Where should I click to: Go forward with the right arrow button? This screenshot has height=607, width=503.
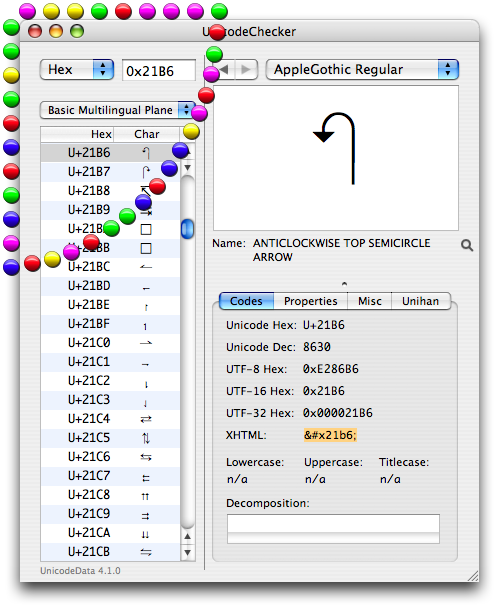(246, 70)
